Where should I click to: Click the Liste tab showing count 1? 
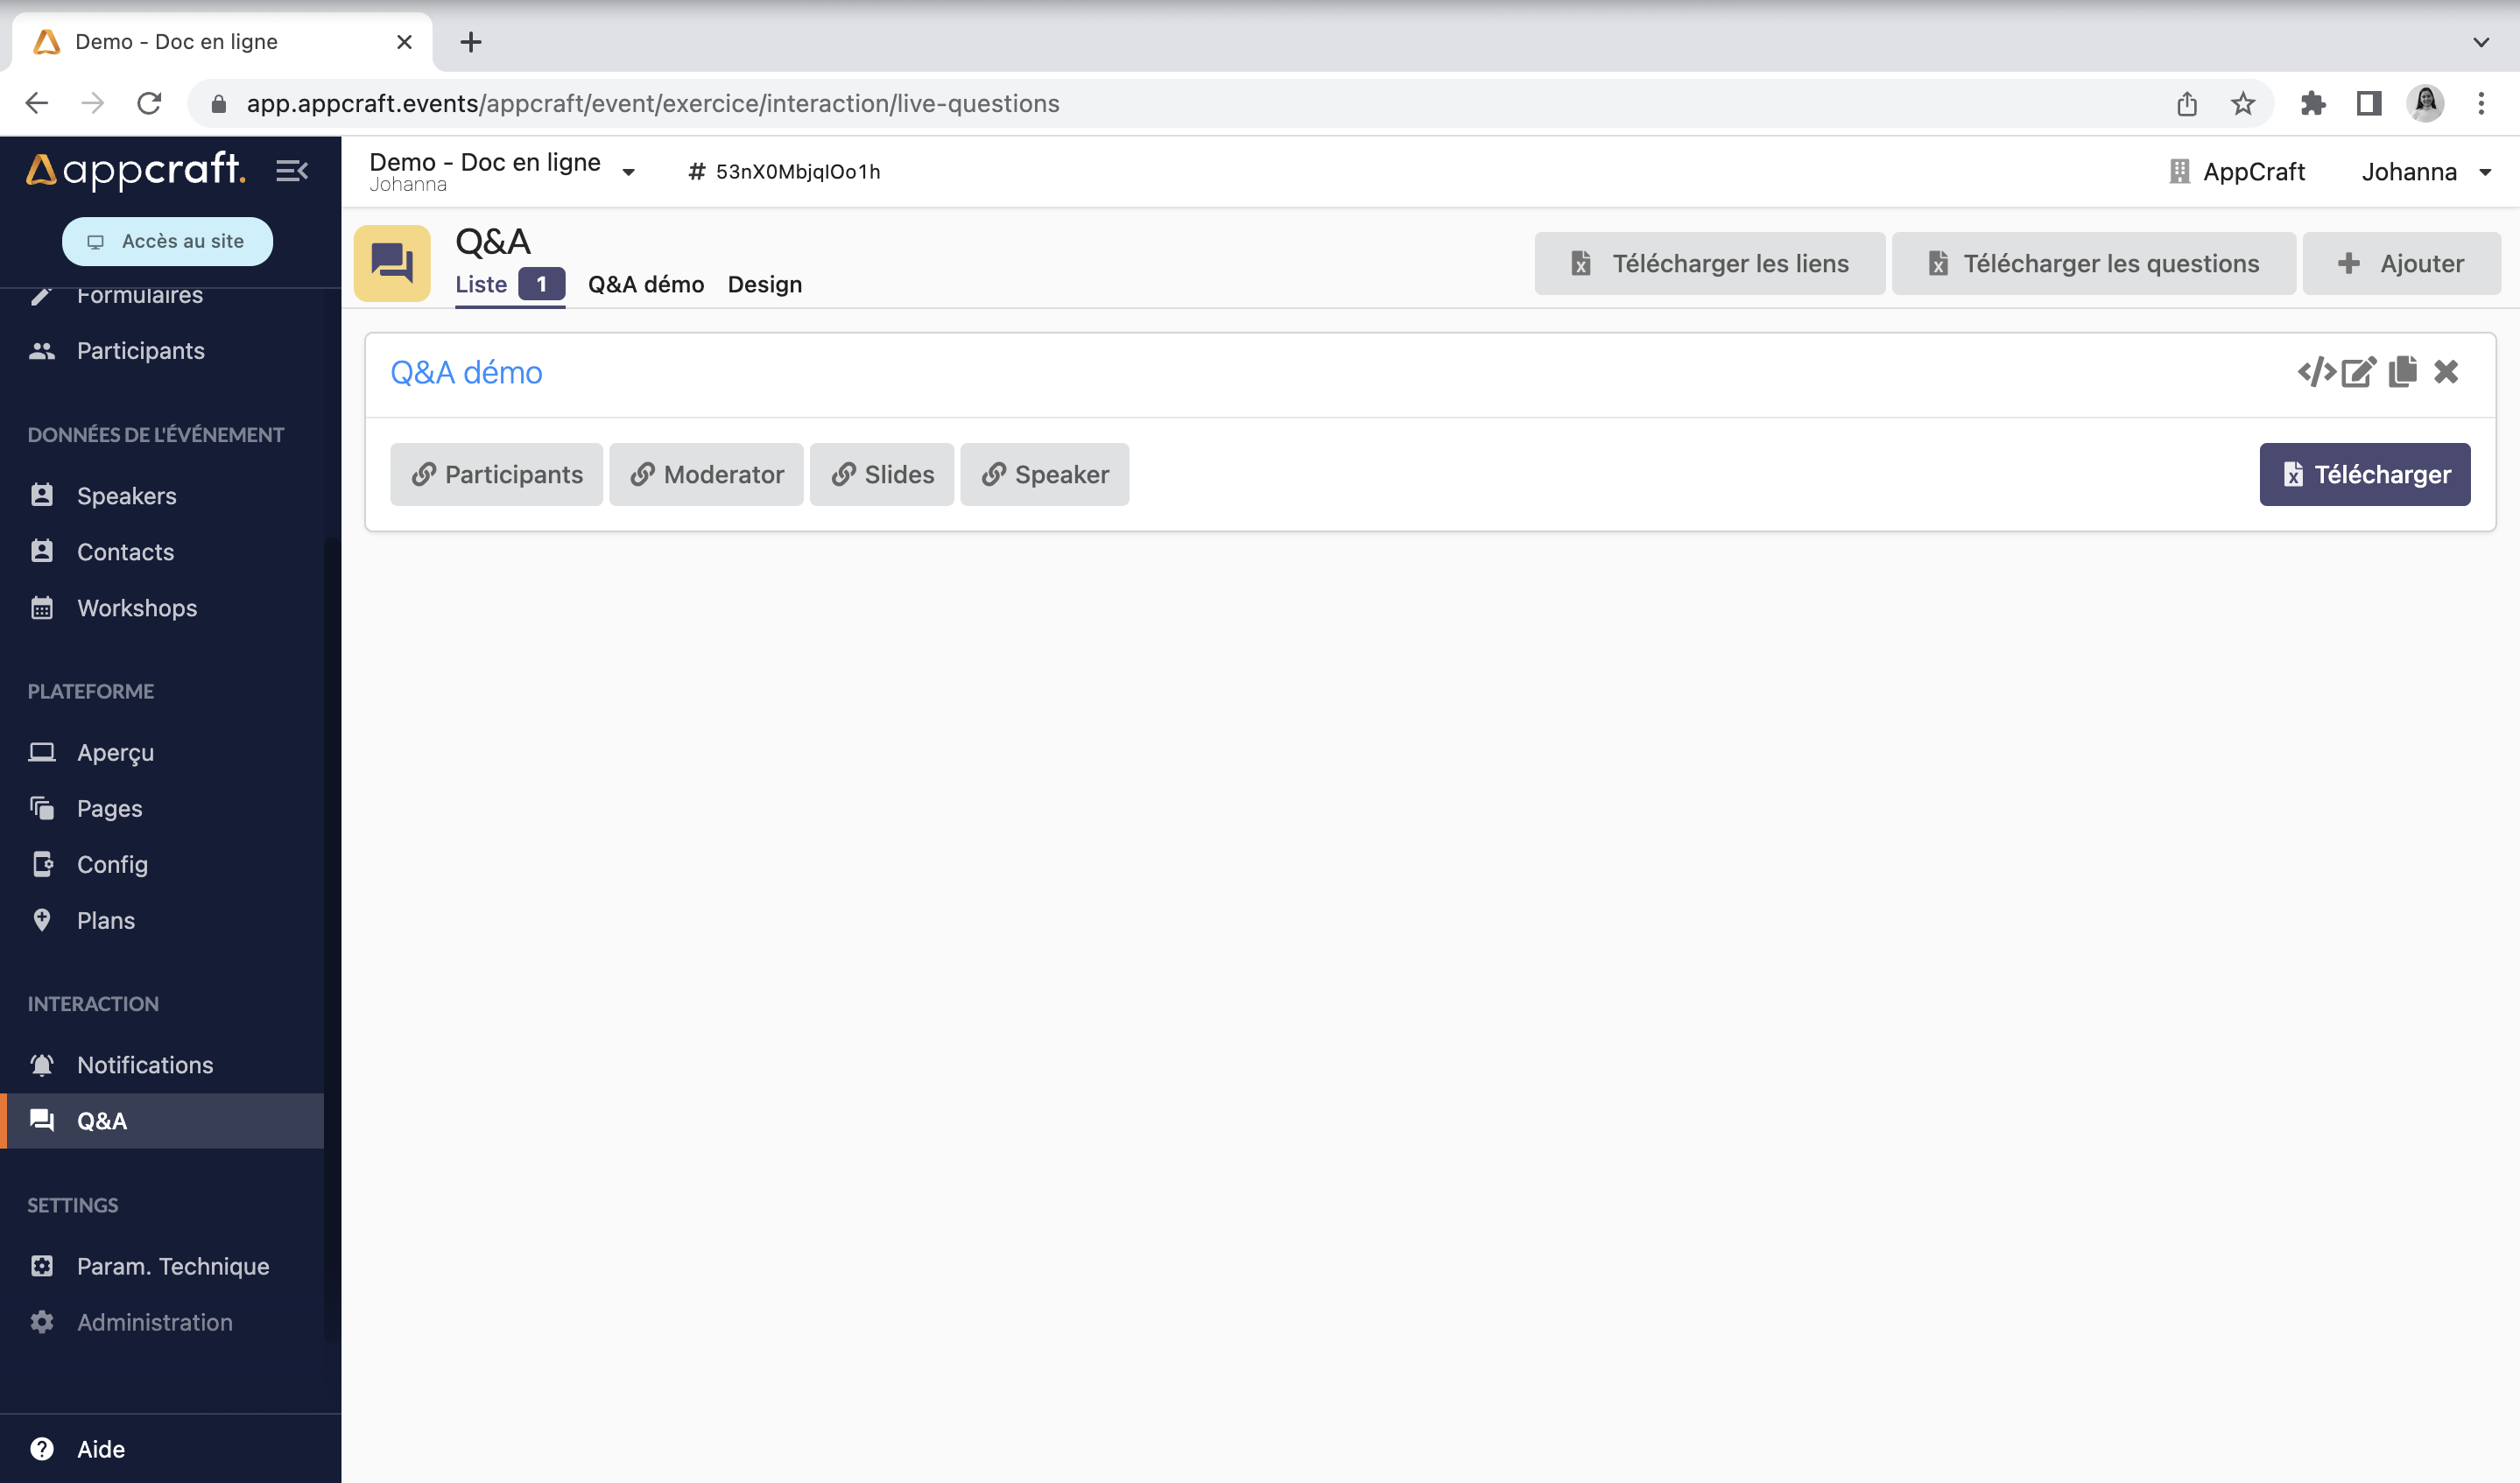tap(507, 285)
